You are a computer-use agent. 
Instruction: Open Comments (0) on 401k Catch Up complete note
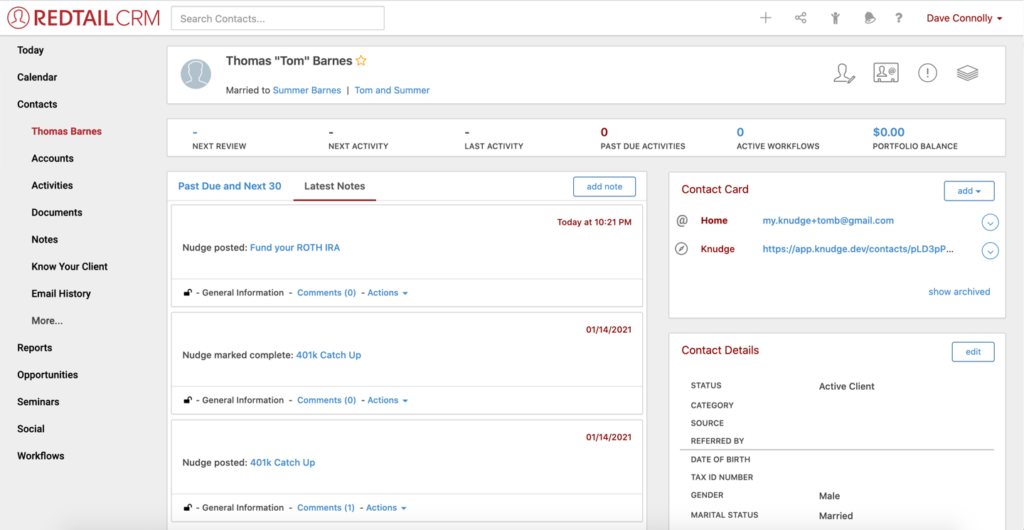point(327,400)
